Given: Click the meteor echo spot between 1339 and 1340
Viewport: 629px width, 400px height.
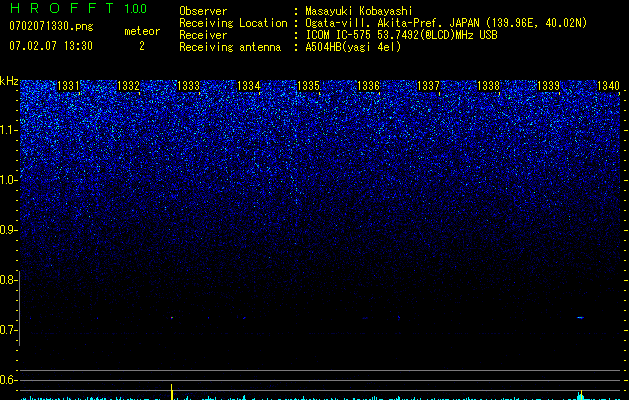Looking at the screenshot, I should pos(580,317).
